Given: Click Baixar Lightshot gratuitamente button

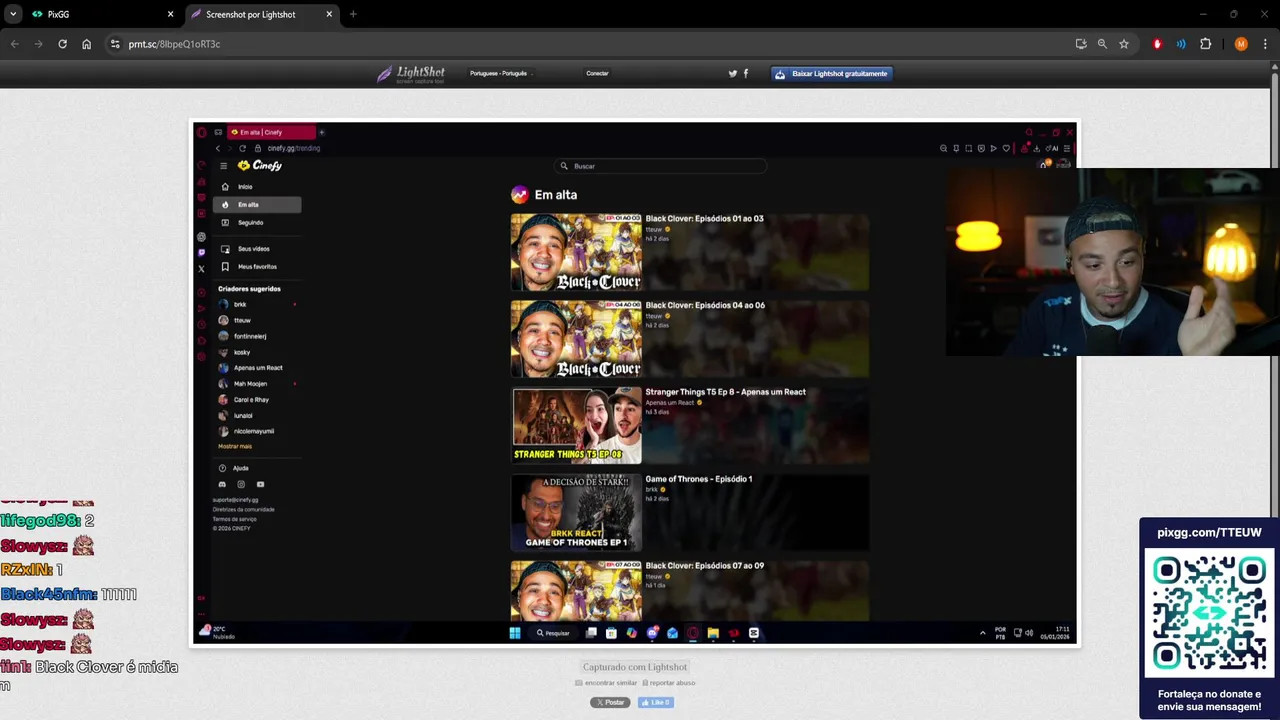Looking at the screenshot, I should (x=832, y=73).
